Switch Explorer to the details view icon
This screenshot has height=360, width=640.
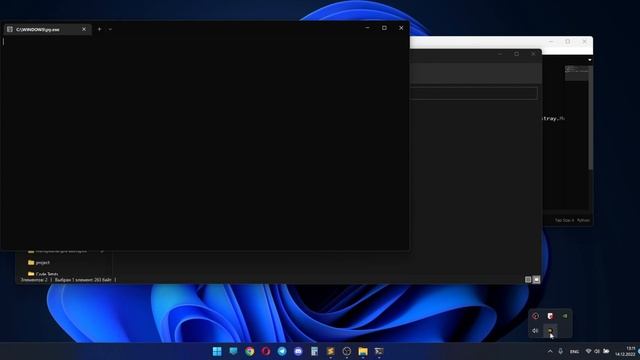click(x=528, y=280)
